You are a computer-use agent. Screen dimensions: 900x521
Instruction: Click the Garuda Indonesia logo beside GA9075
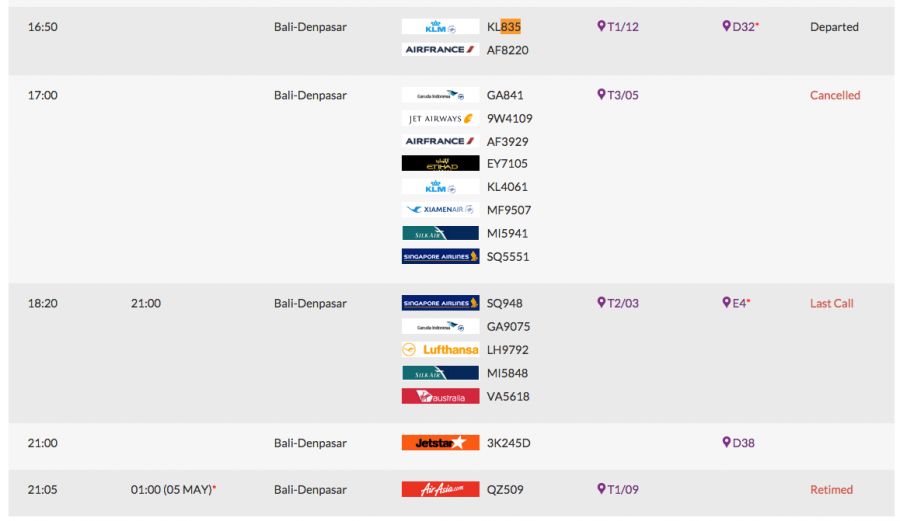440,326
